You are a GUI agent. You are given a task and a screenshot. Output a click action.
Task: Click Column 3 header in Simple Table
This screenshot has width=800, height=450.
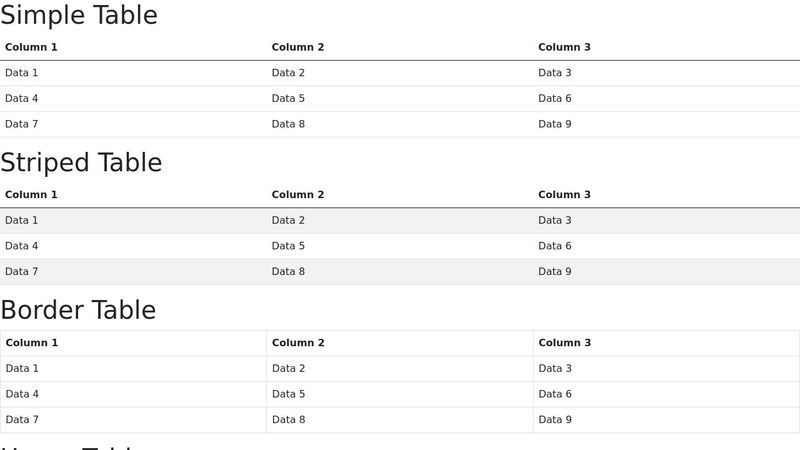click(564, 47)
